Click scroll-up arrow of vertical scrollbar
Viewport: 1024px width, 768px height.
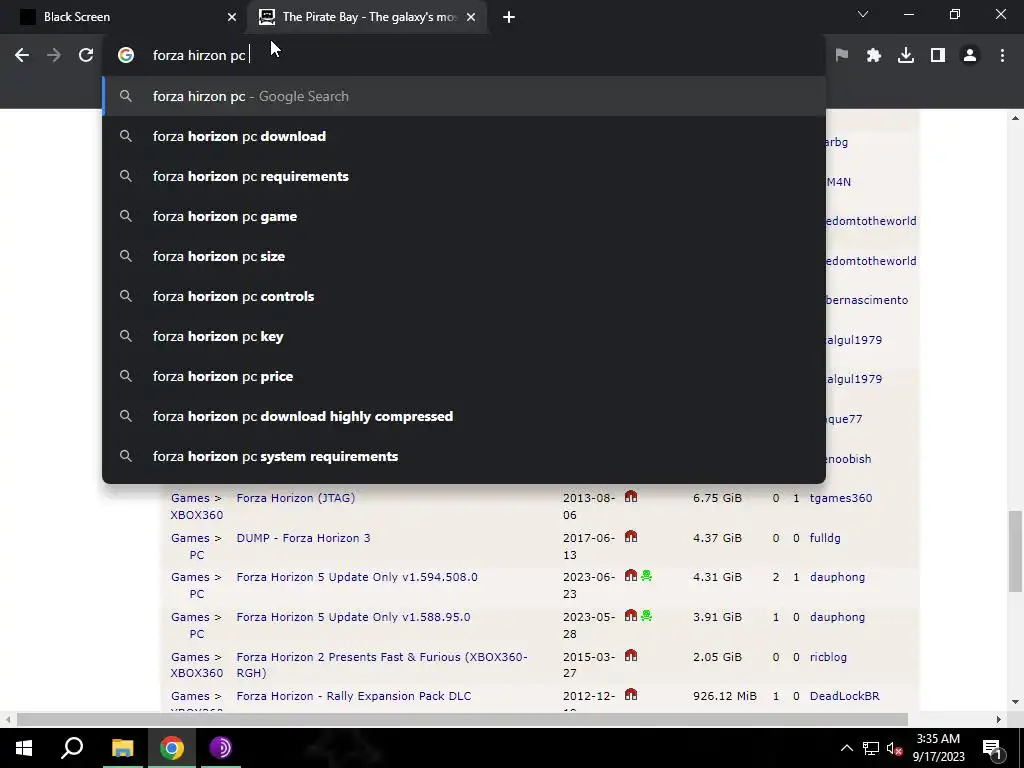click(1015, 118)
